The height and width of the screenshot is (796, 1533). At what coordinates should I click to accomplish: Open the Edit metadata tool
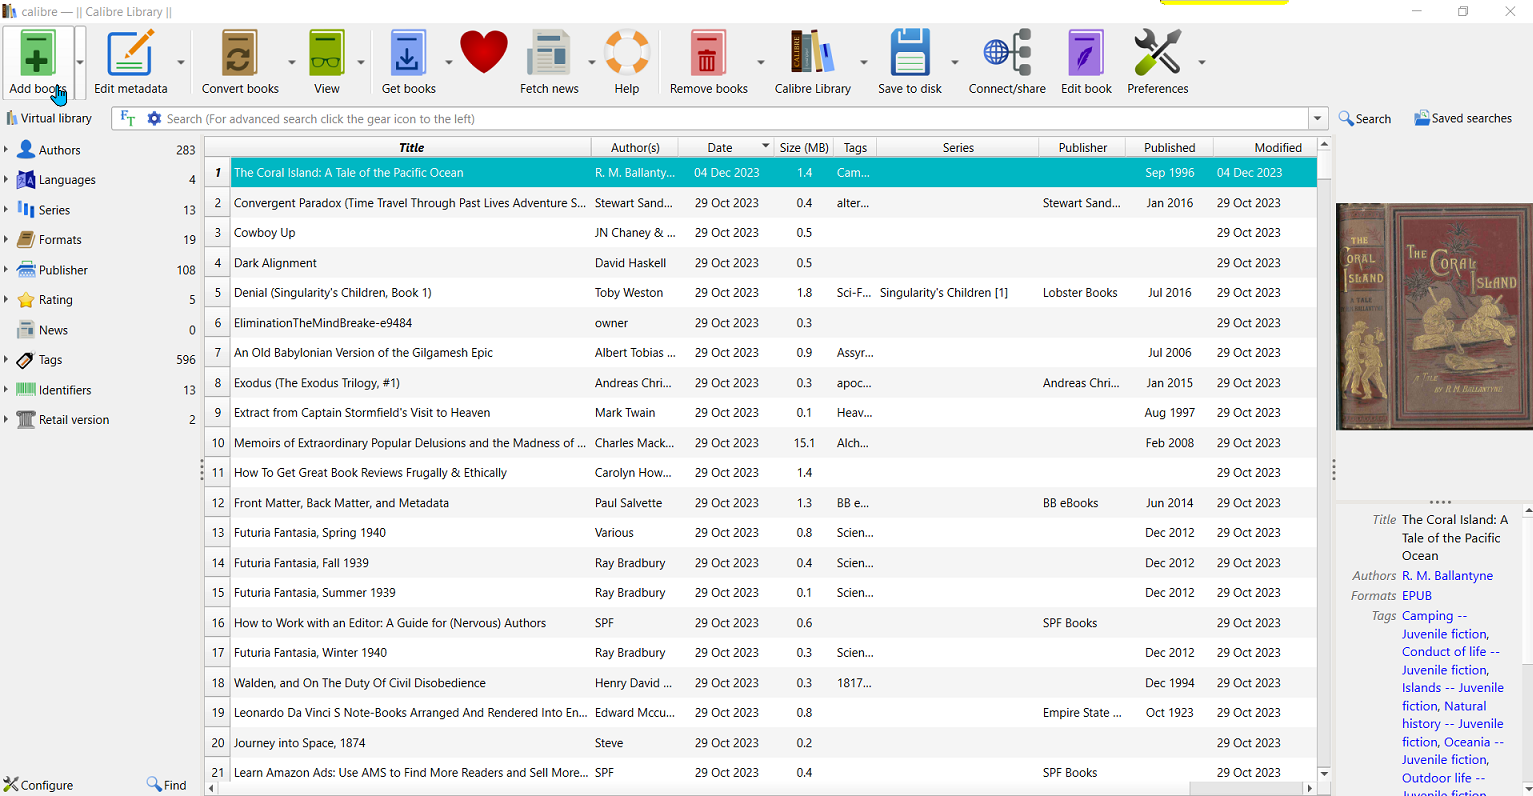[x=130, y=53]
